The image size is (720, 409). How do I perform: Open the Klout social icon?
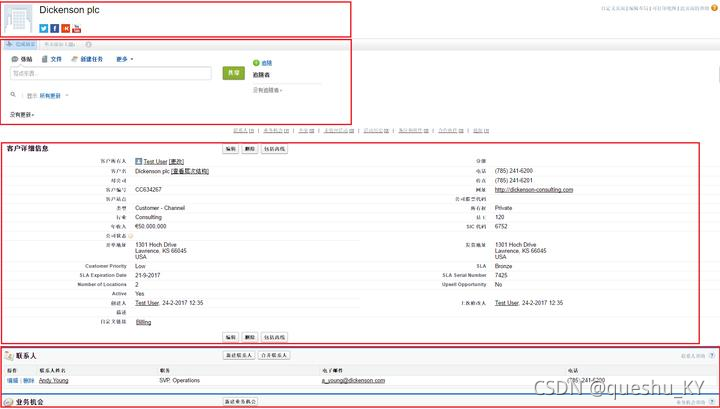[66, 28]
